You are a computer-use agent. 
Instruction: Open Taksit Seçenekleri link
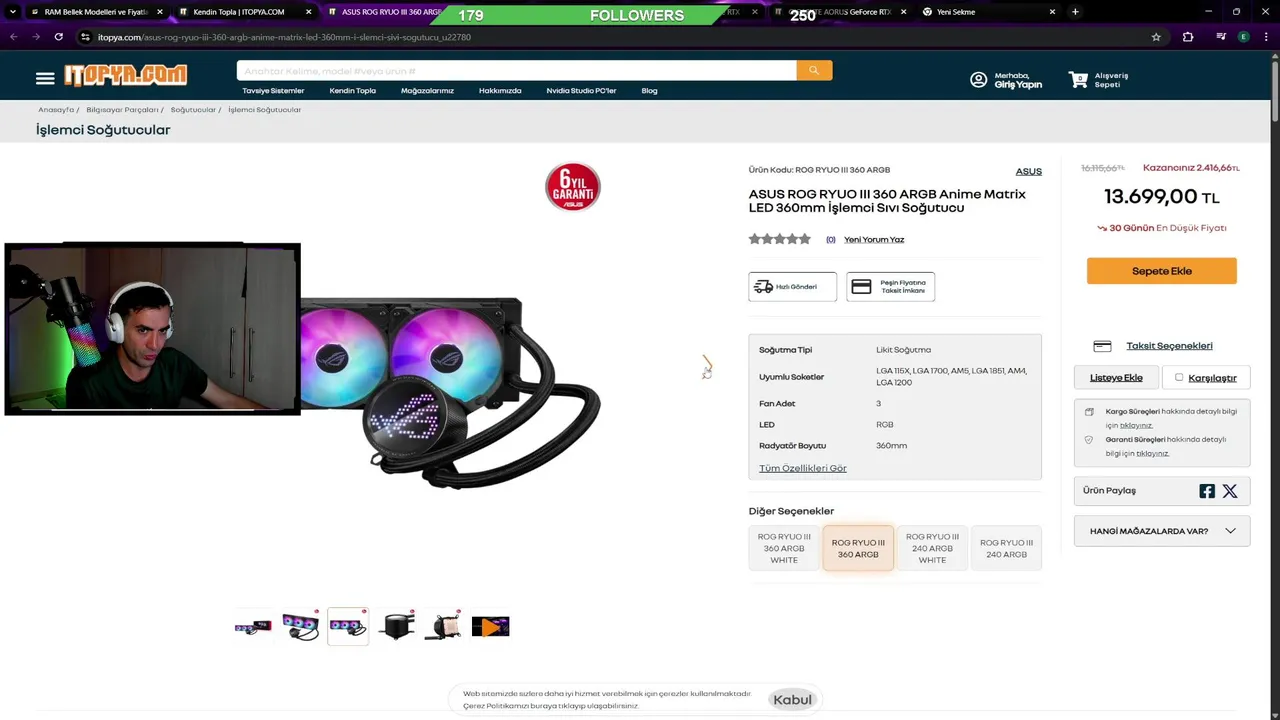coord(1169,346)
